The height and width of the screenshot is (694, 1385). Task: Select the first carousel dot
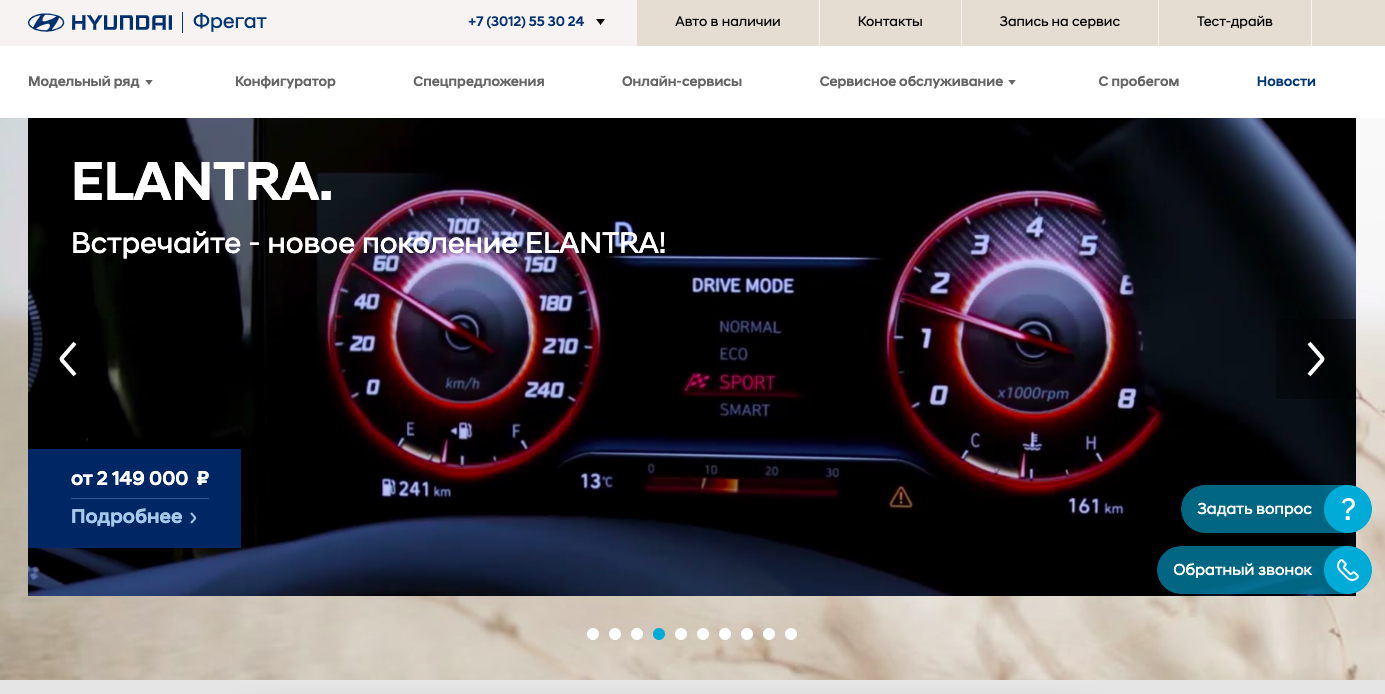pos(593,634)
